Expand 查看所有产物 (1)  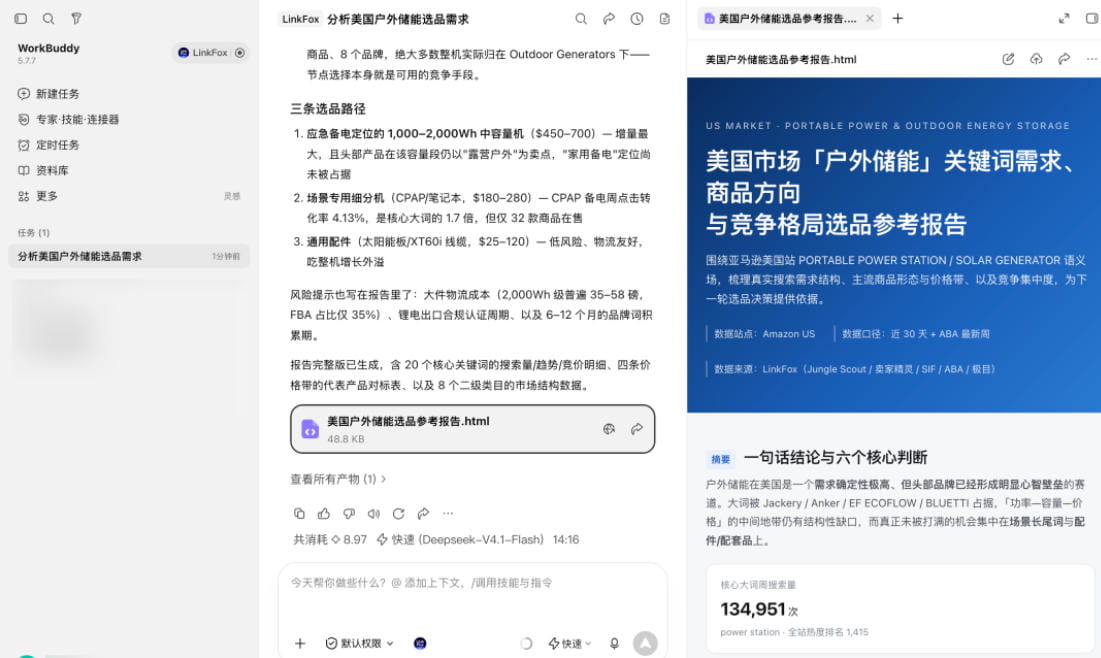pos(338,479)
